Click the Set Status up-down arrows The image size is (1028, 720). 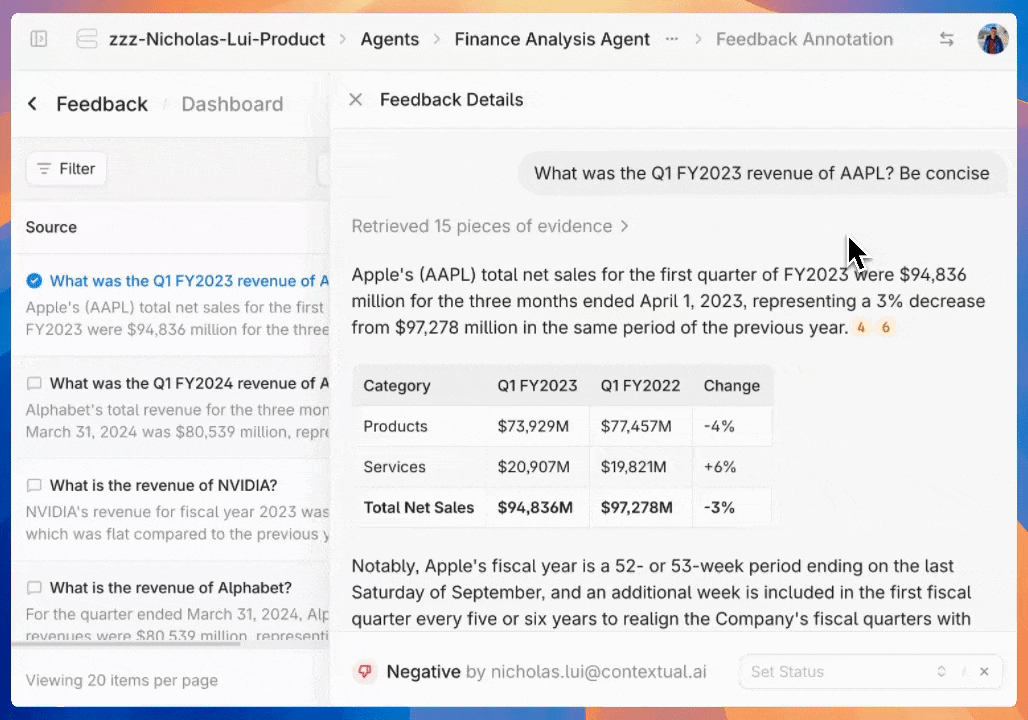tap(941, 671)
